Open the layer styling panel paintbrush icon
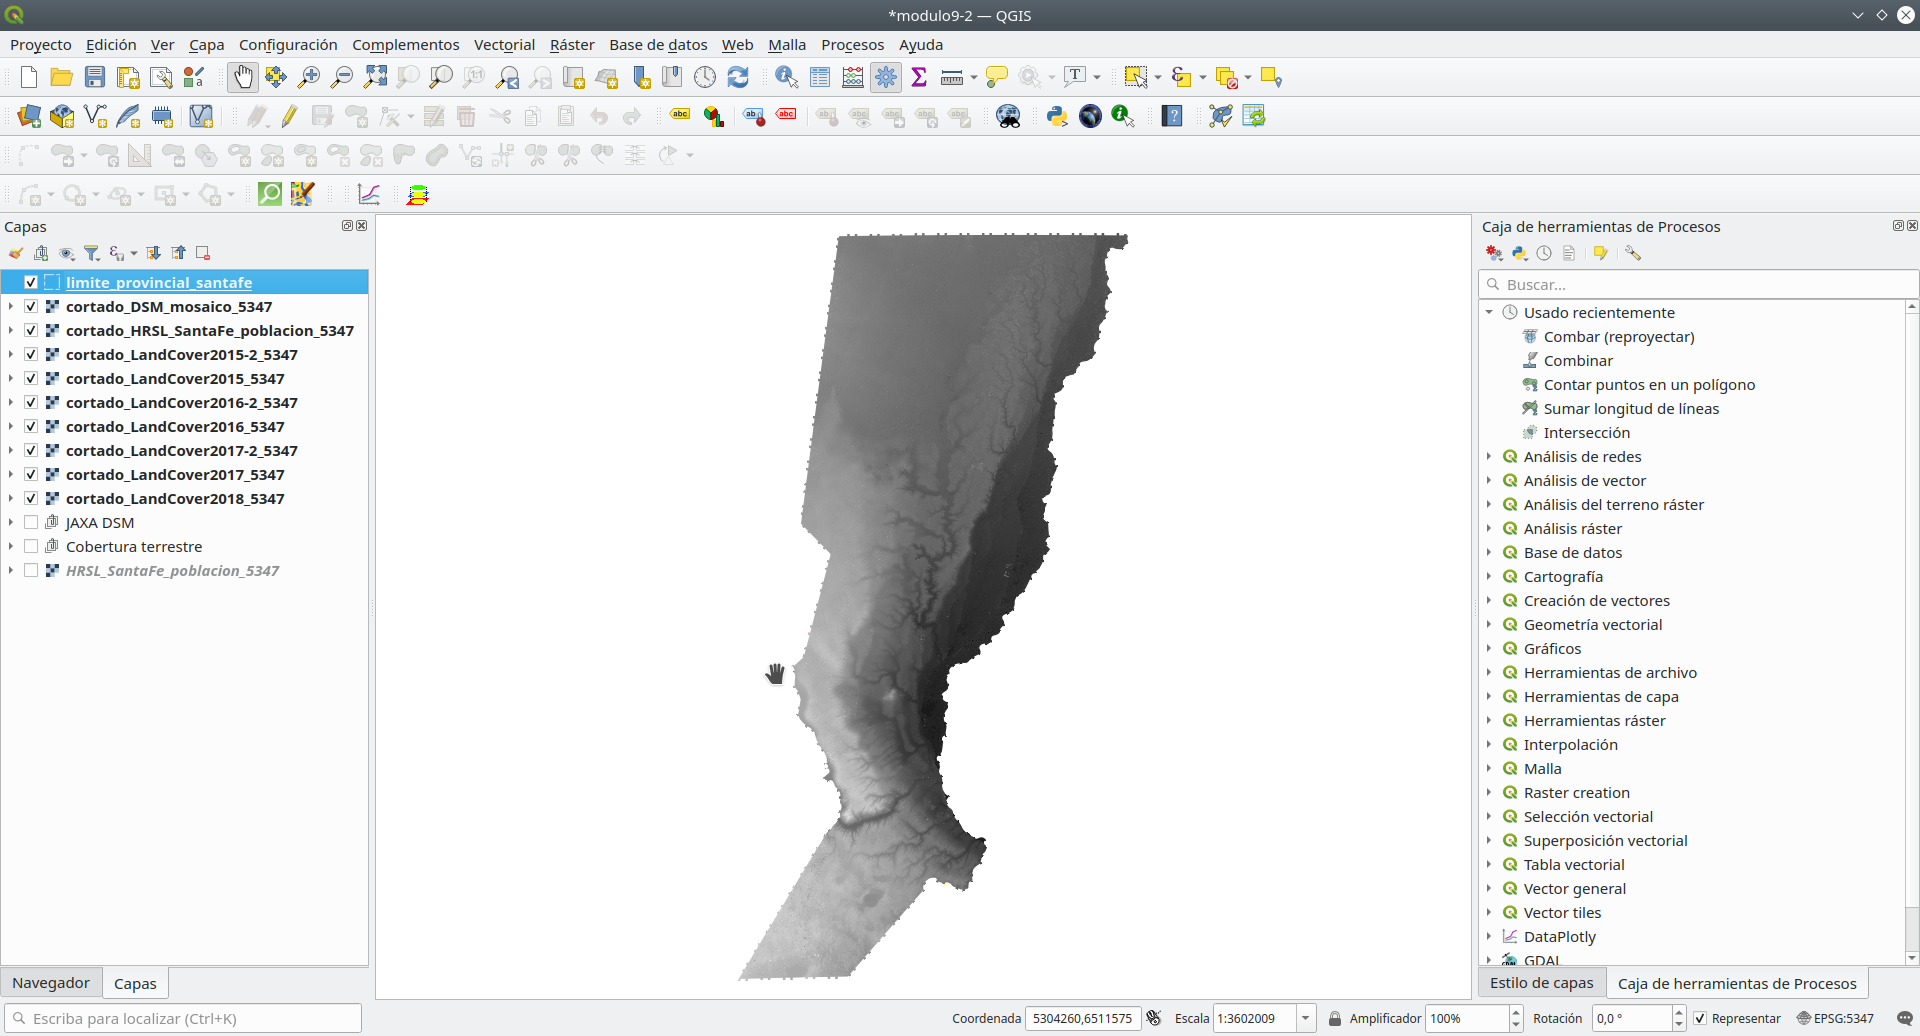Screen dimensions: 1920x1036 coord(16,253)
